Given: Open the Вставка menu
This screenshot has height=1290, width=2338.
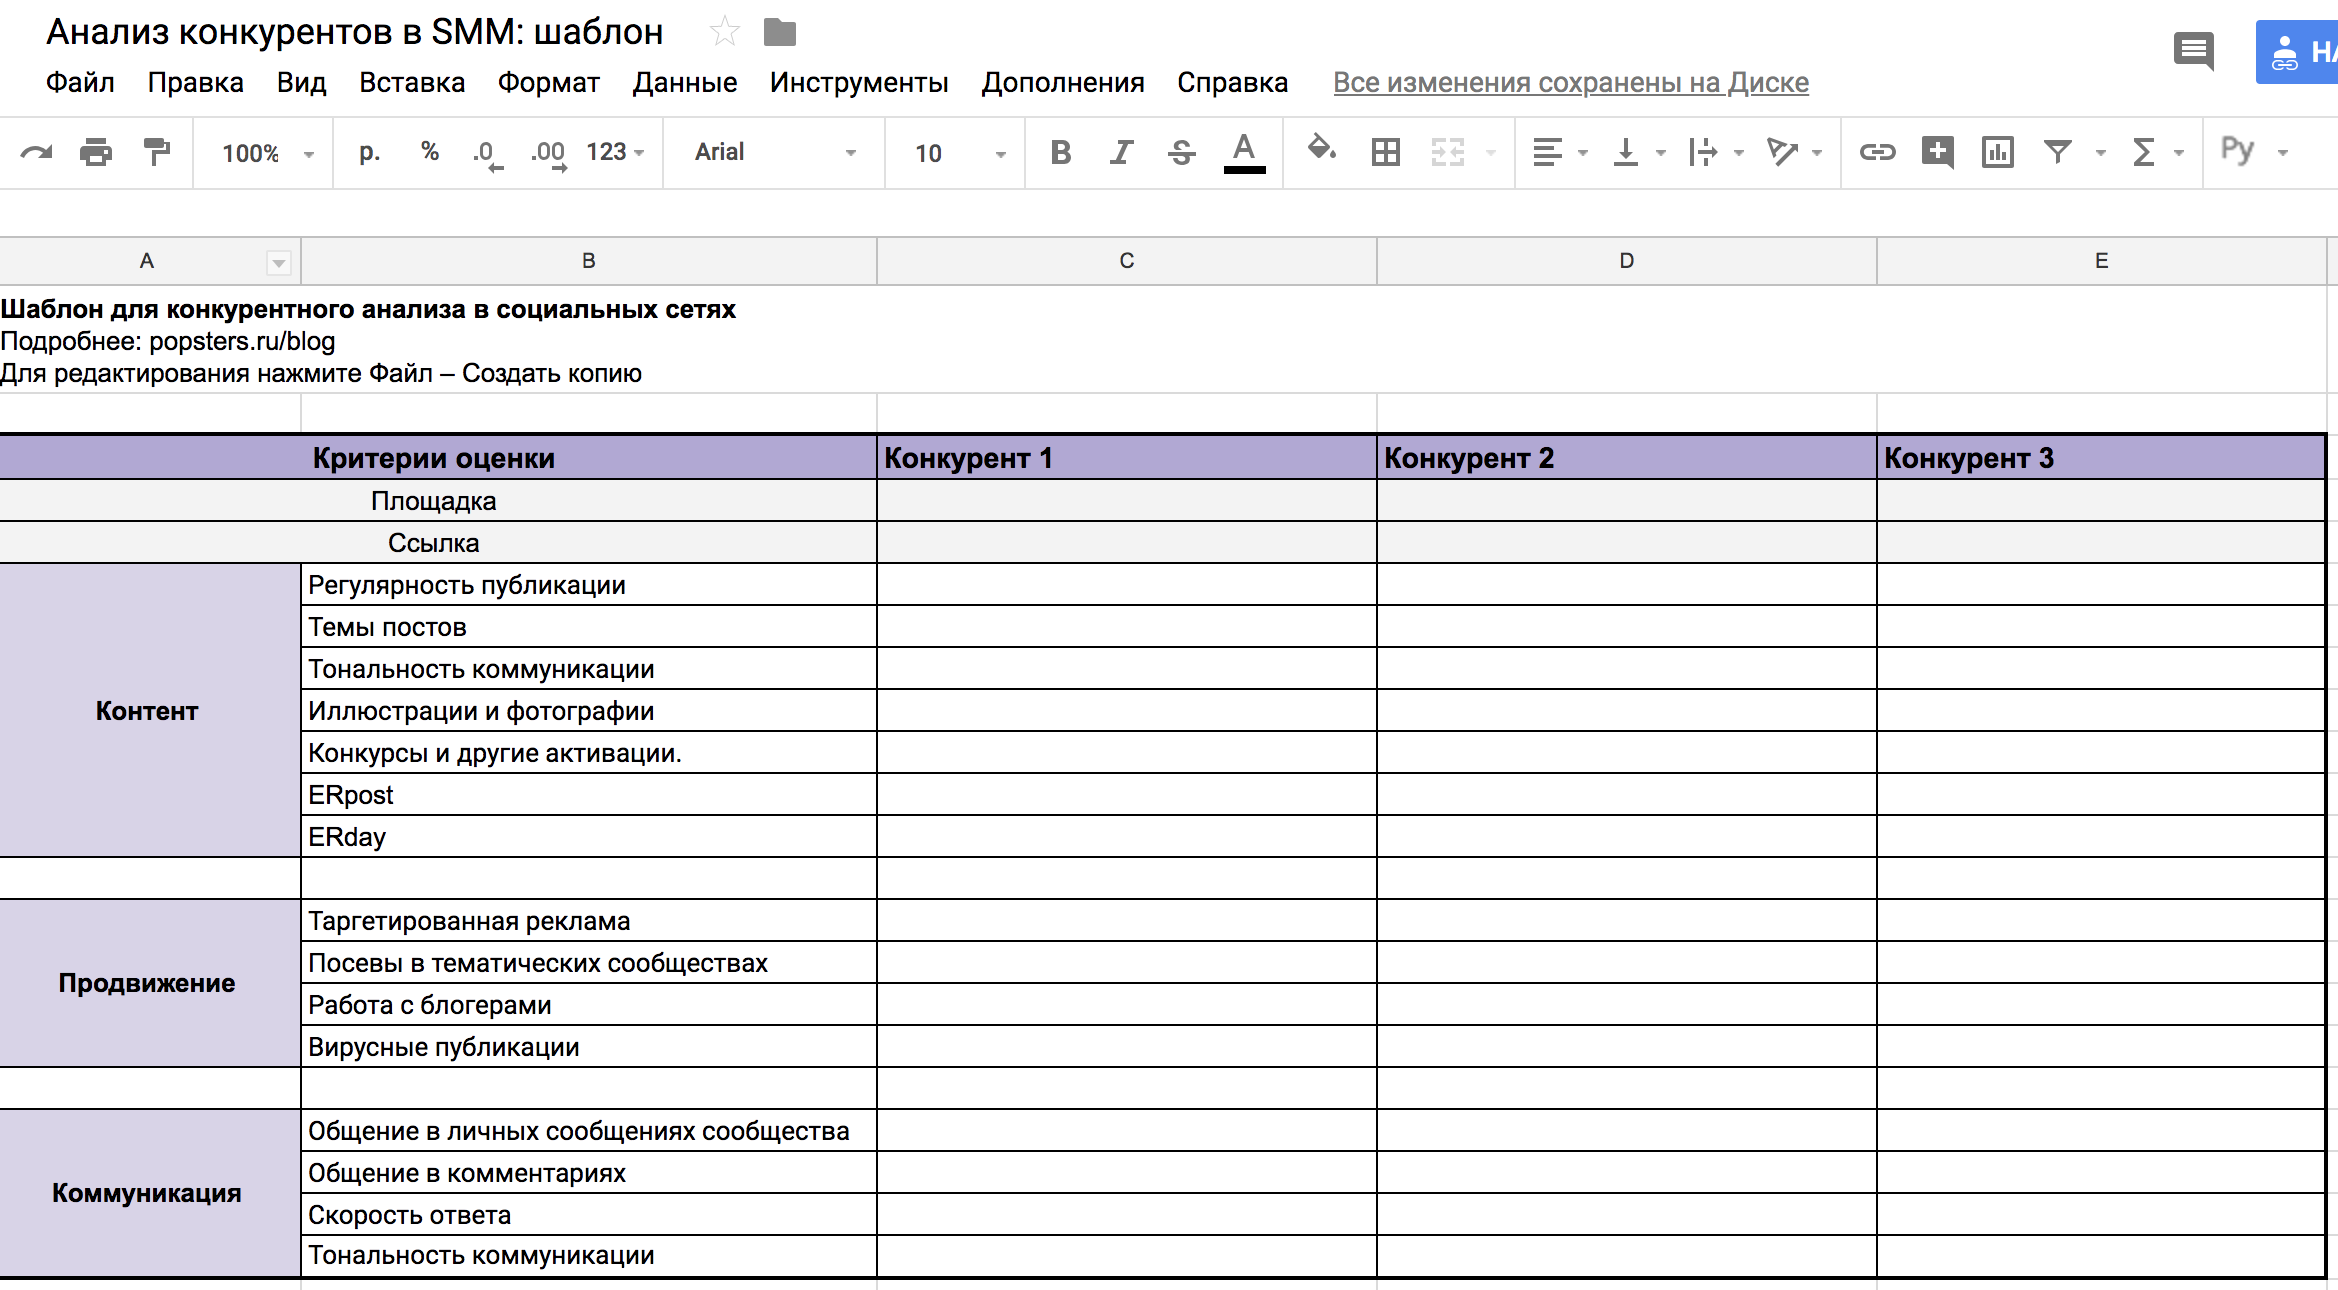Looking at the screenshot, I should coord(412,82).
